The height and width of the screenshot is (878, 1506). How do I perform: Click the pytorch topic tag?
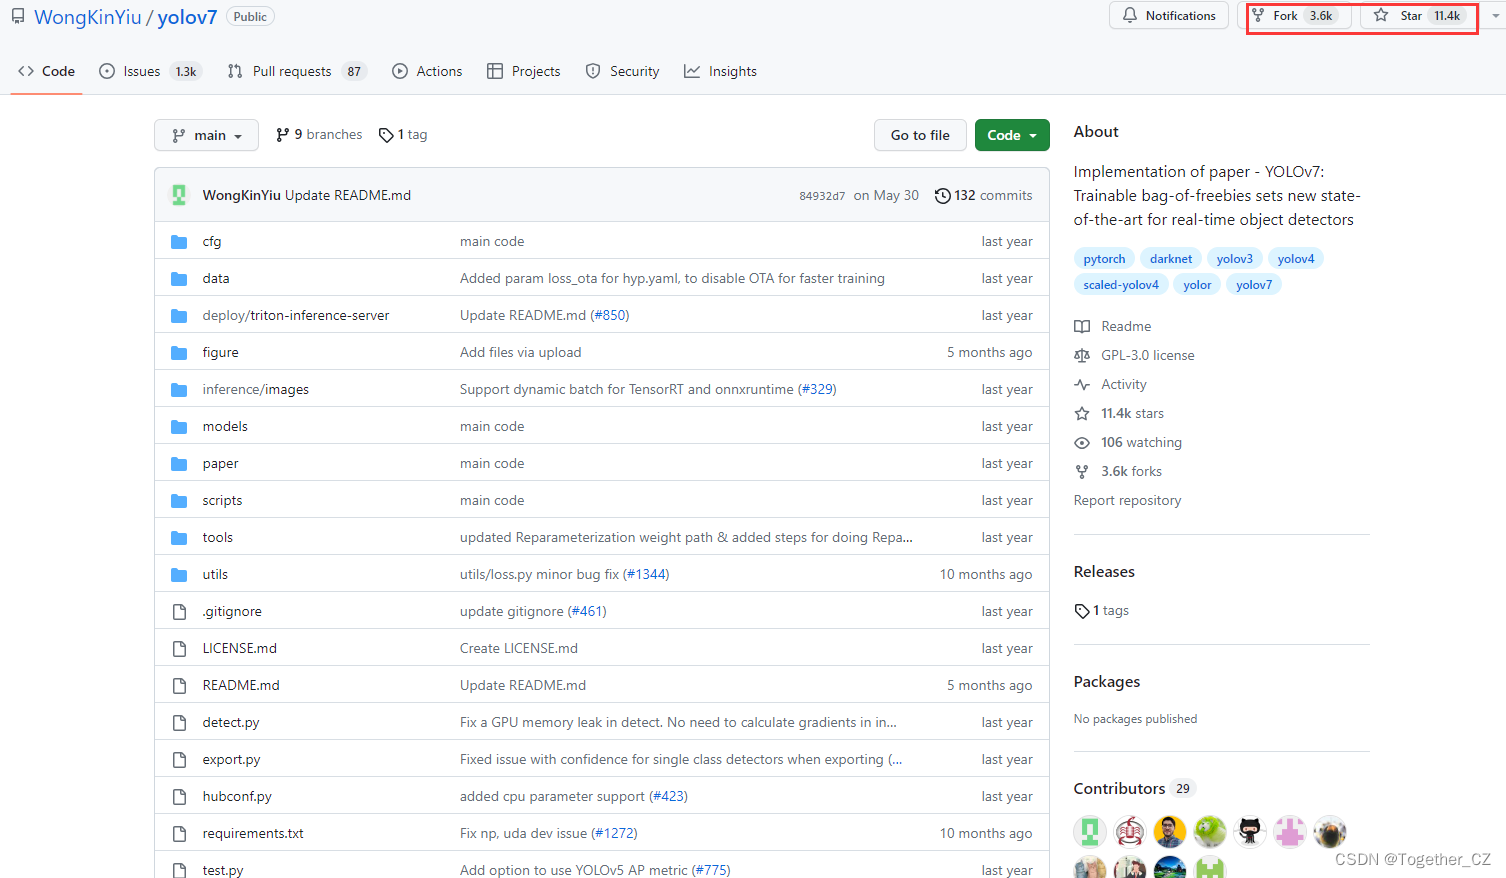click(1104, 258)
